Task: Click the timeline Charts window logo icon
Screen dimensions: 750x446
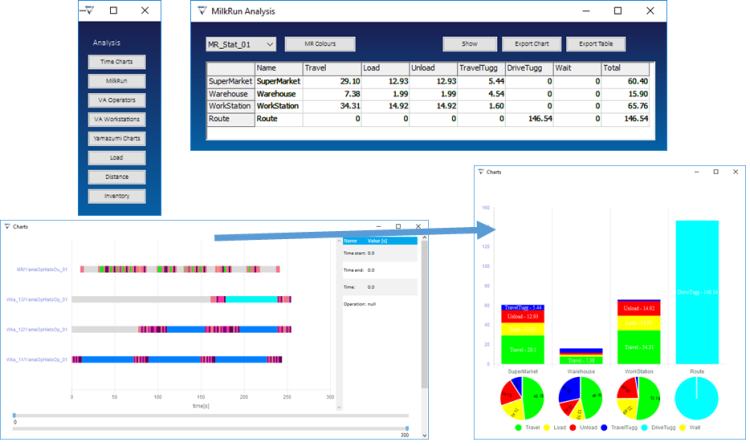Action: tap(7, 227)
